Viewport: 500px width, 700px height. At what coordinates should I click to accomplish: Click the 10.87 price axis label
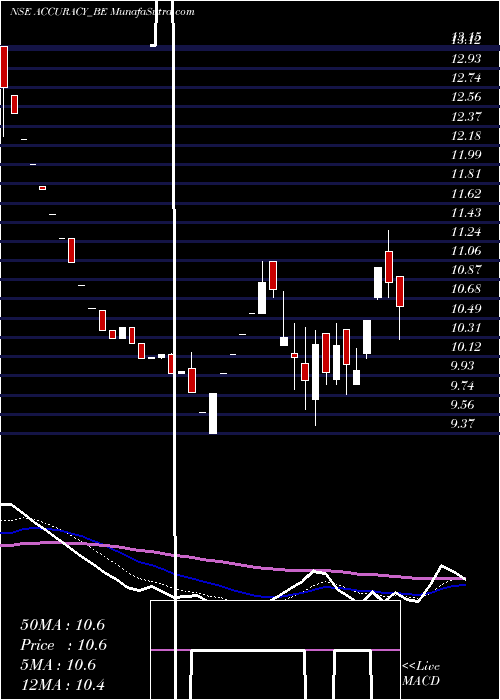[466, 270]
